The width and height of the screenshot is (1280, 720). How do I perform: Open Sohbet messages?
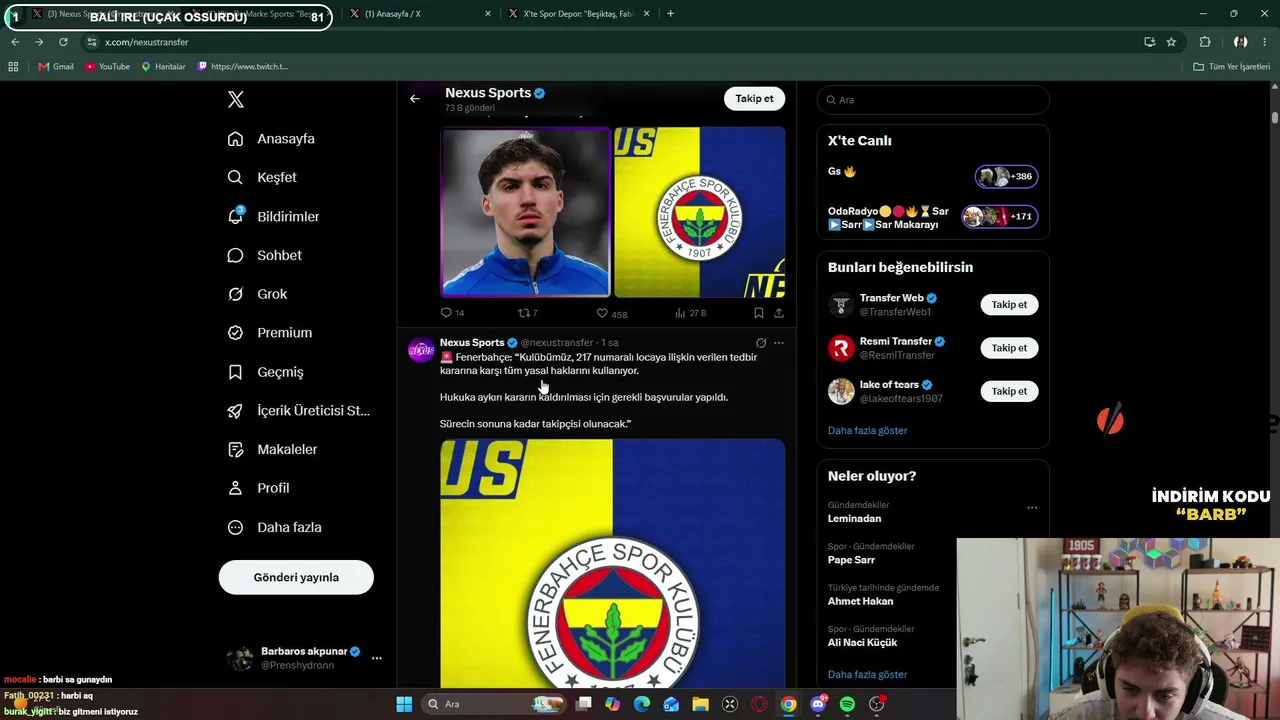264,255
